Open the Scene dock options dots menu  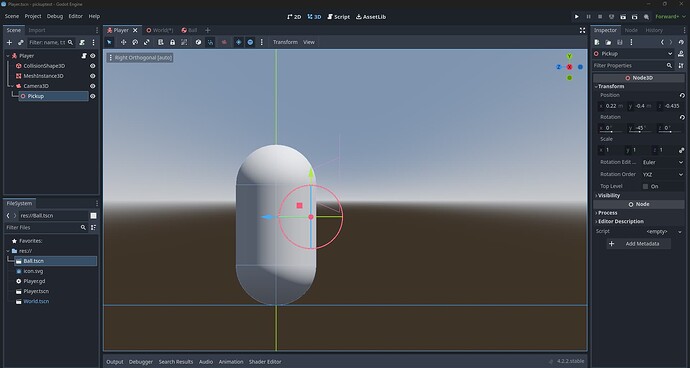click(93, 43)
